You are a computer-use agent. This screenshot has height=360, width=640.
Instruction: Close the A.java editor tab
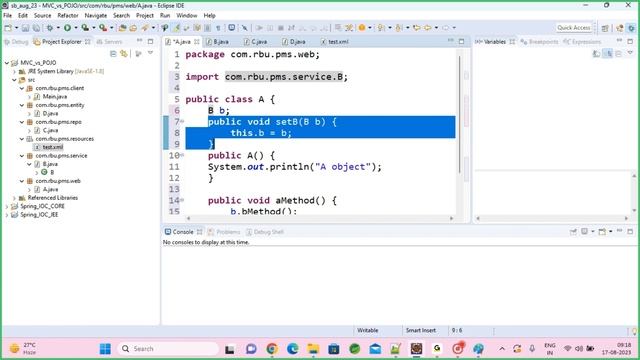(197, 42)
